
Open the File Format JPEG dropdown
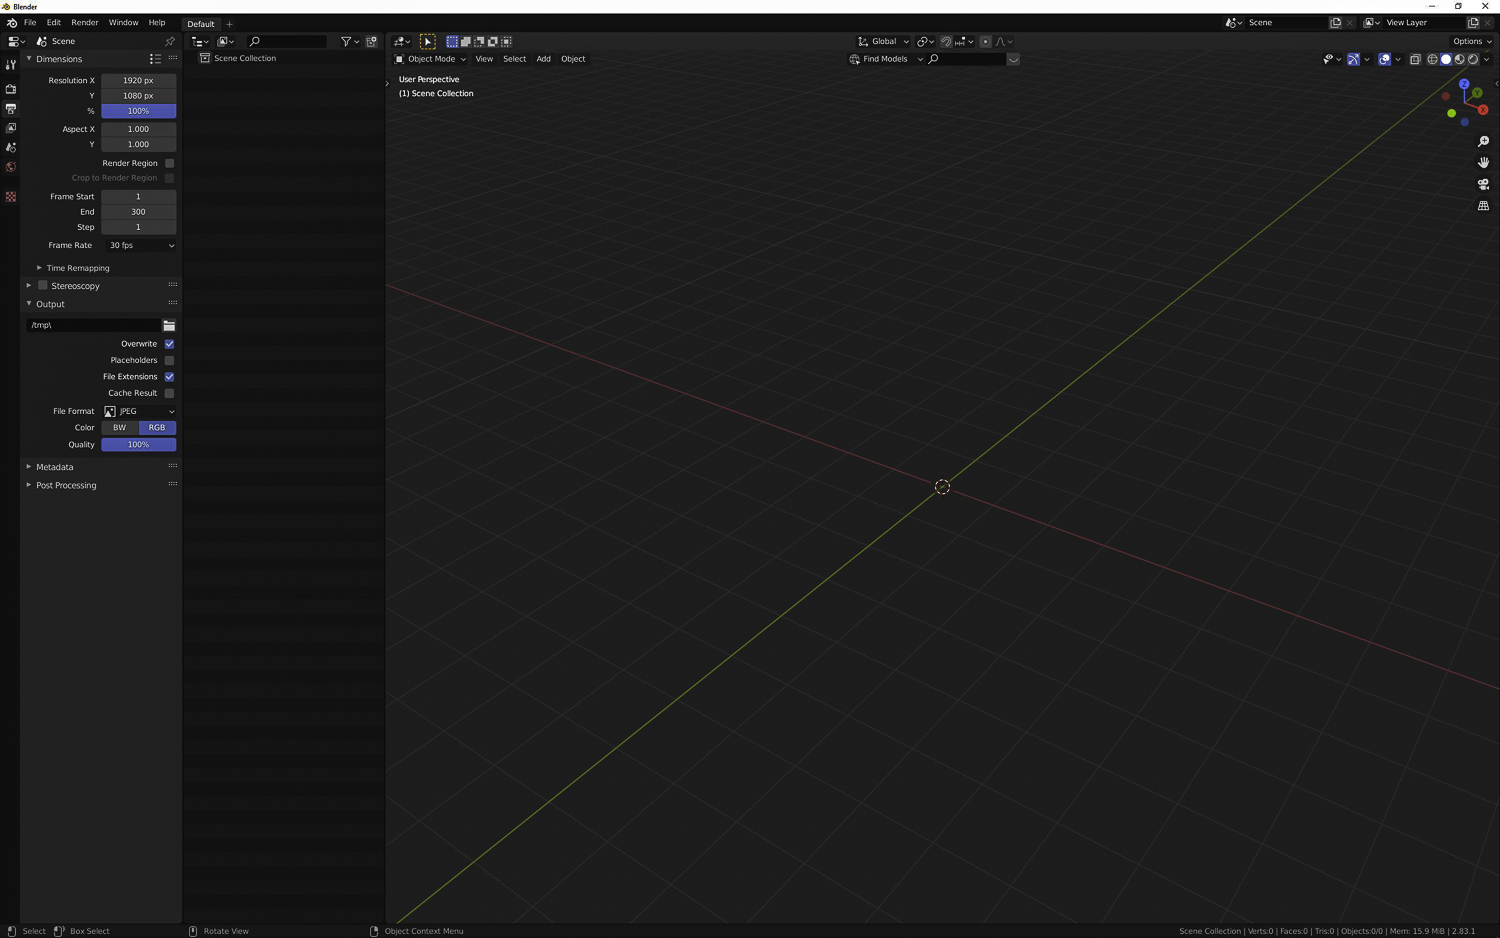click(139, 411)
